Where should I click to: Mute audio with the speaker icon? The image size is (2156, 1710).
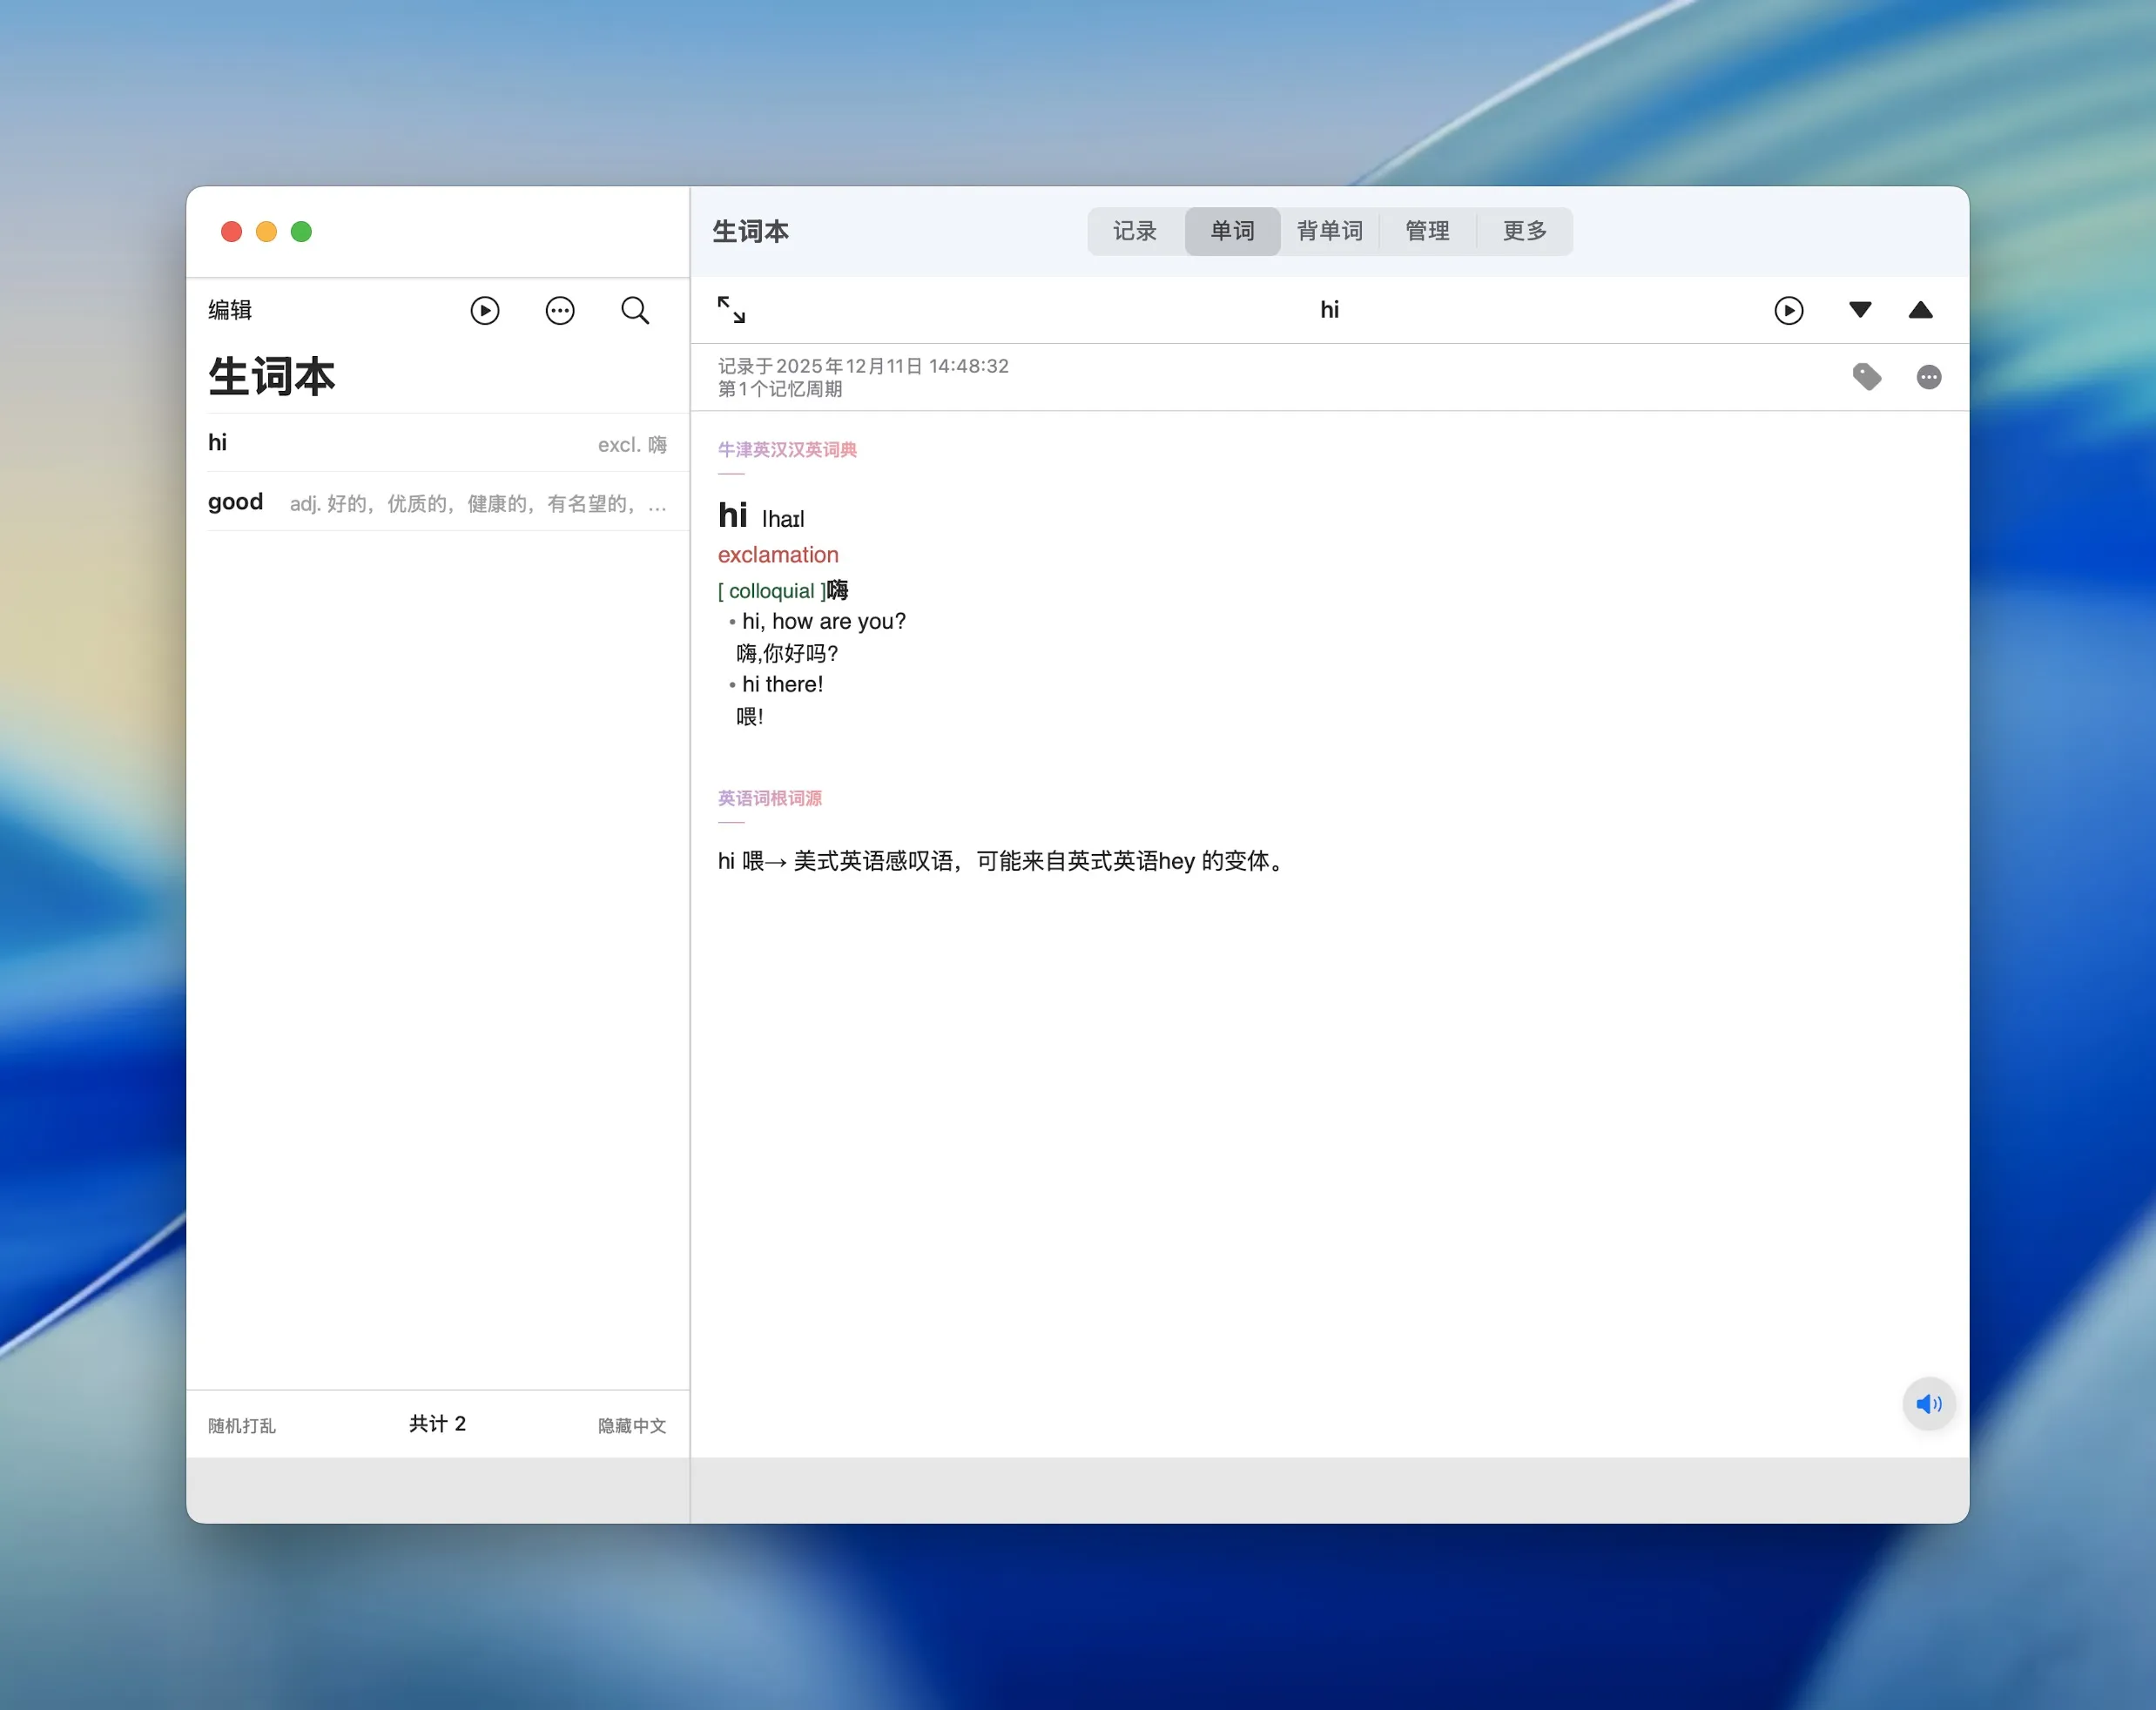click(1929, 1404)
